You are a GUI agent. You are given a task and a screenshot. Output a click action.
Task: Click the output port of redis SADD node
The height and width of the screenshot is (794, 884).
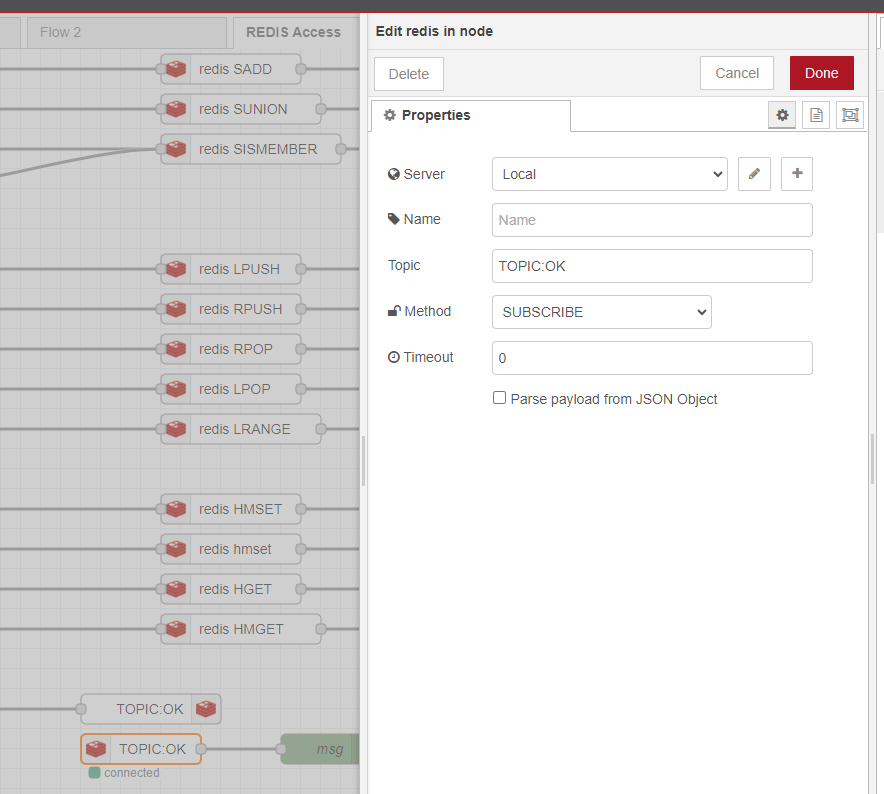pos(301,69)
